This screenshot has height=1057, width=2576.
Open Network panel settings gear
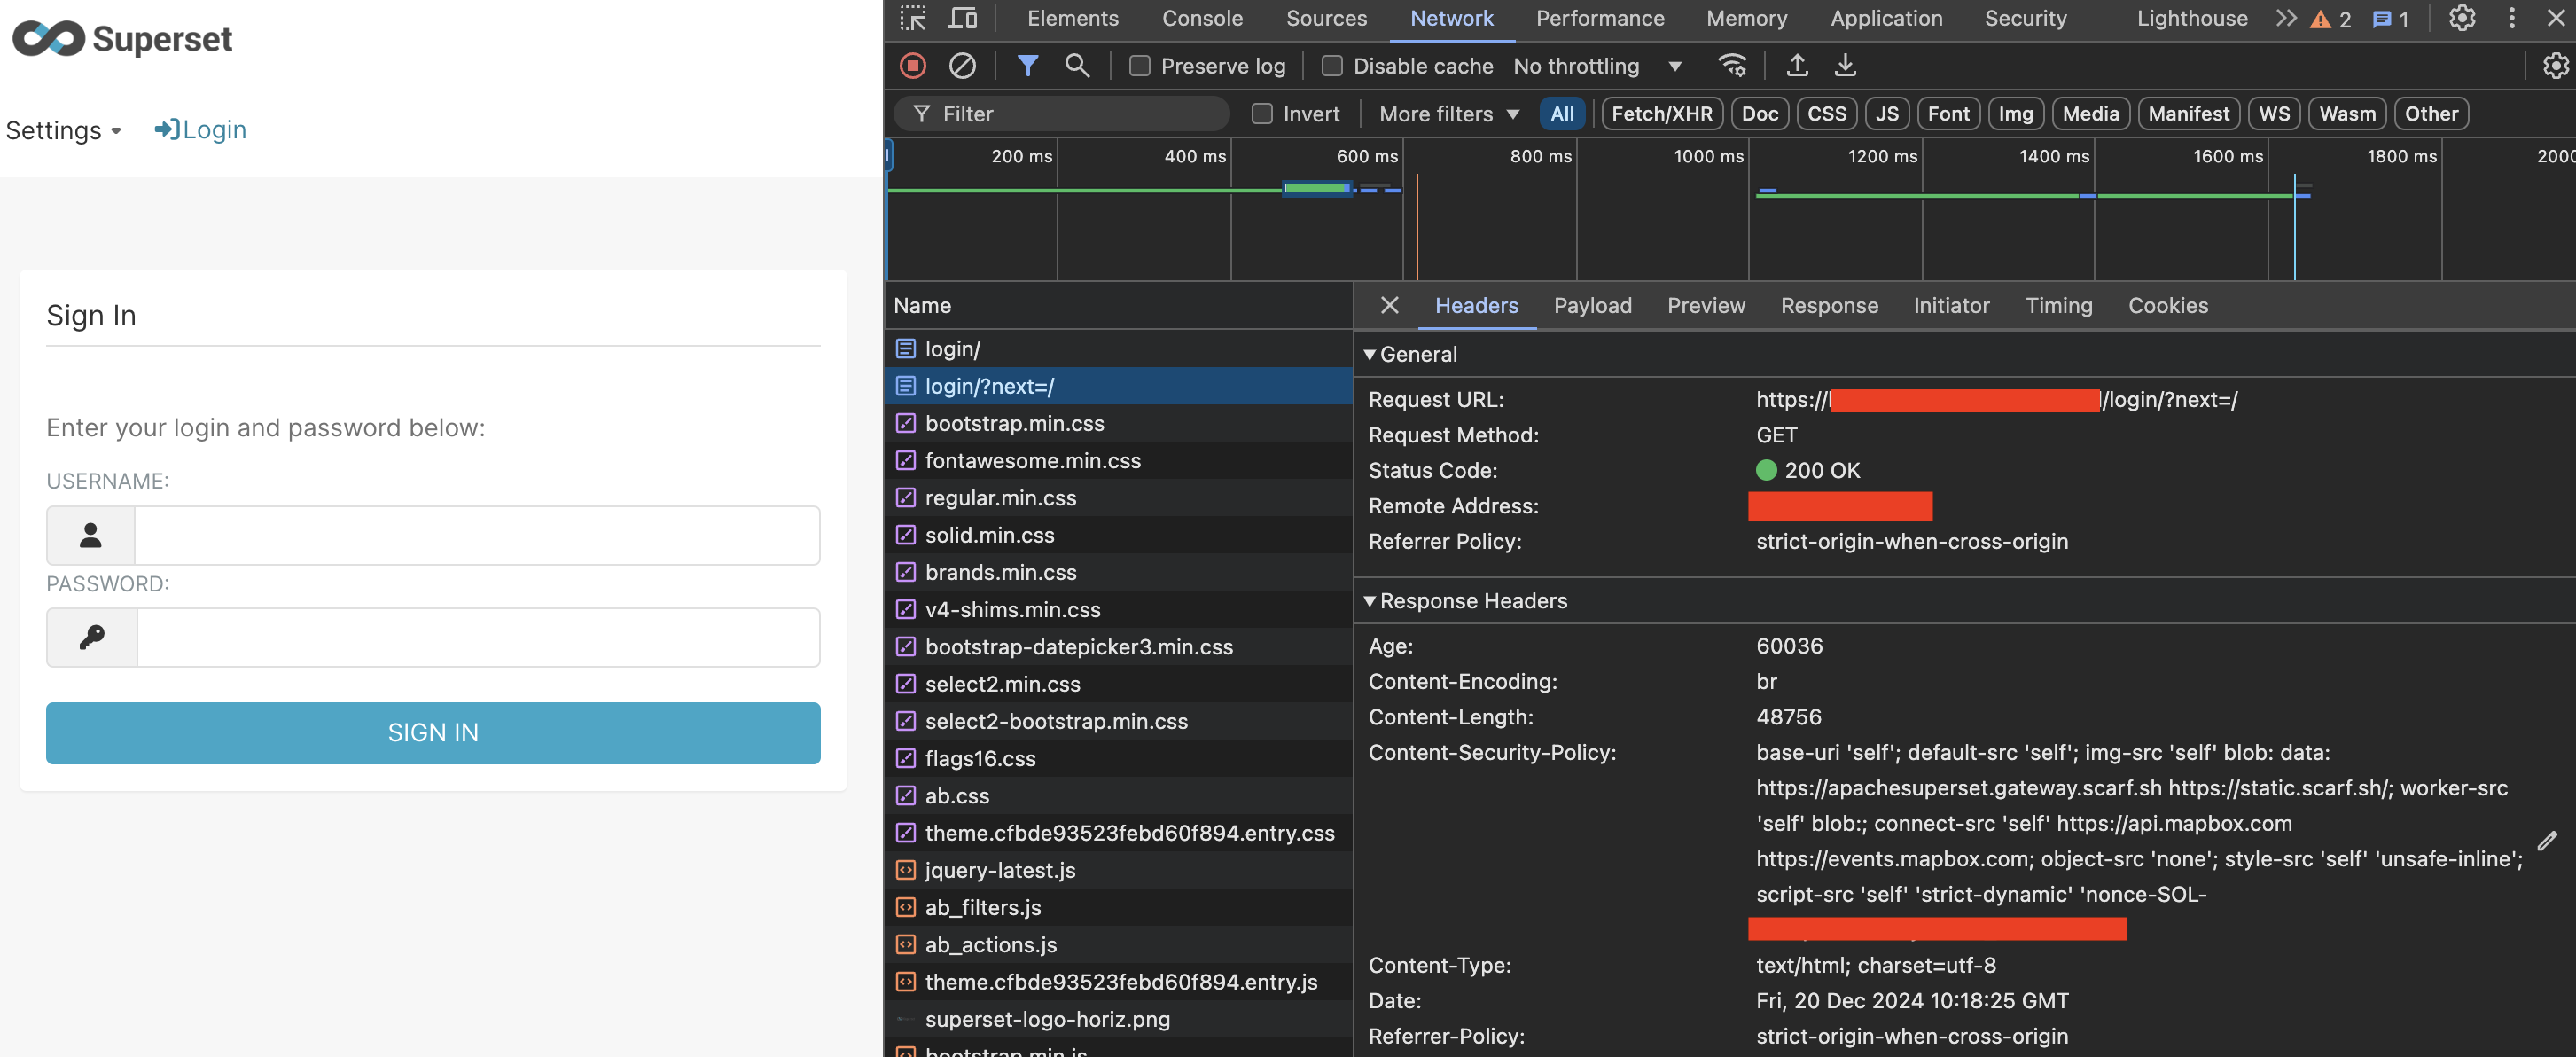2555,66
